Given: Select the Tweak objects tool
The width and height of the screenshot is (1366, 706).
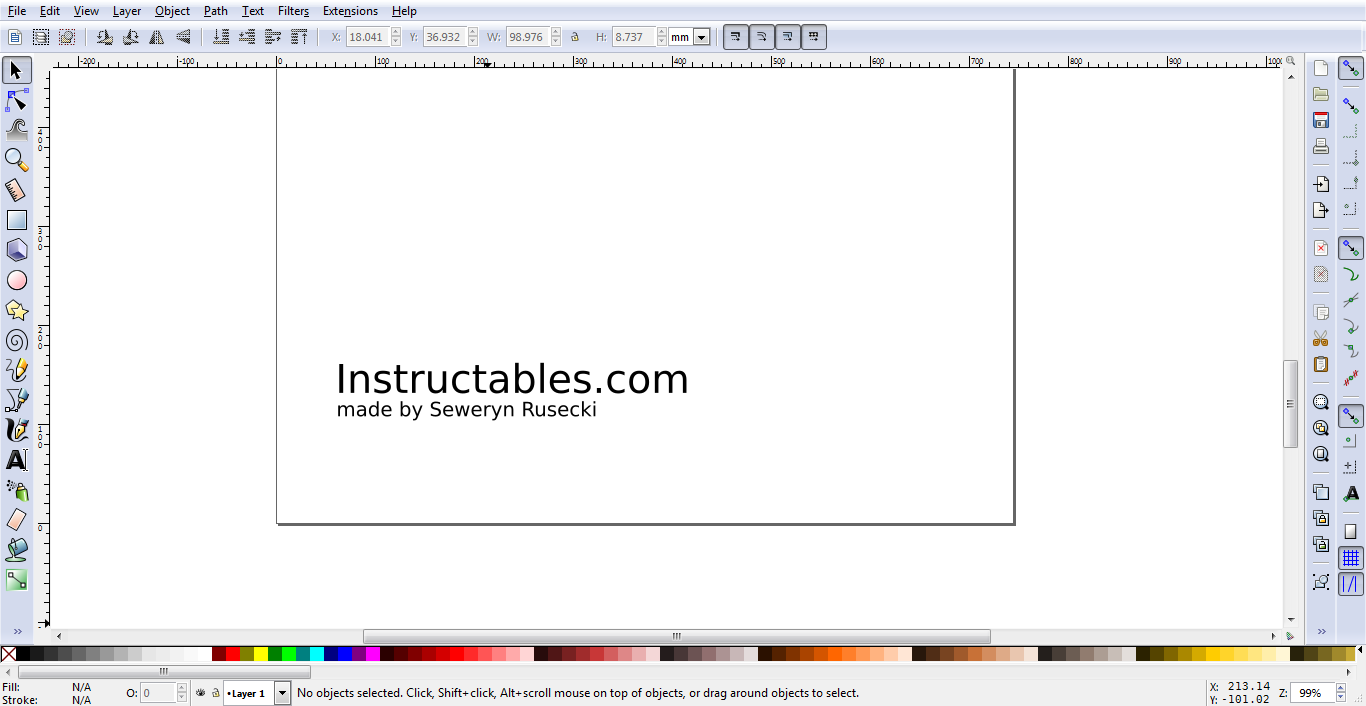Looking at the screenshot, I should 17,130.
